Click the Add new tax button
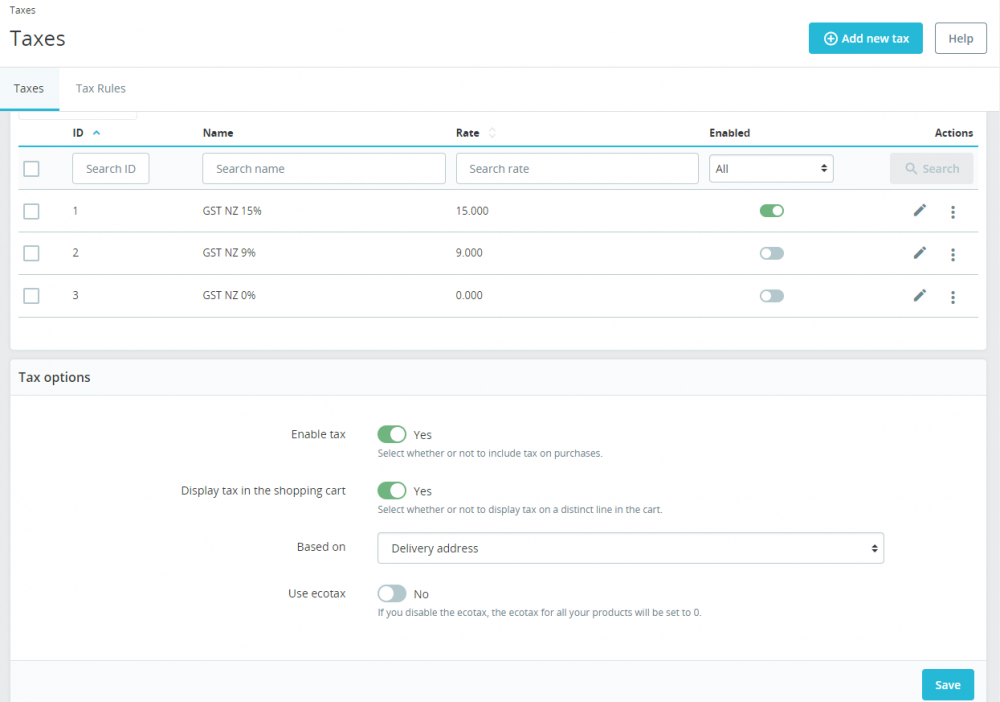 pyautogui.click(x=865, y=38)
